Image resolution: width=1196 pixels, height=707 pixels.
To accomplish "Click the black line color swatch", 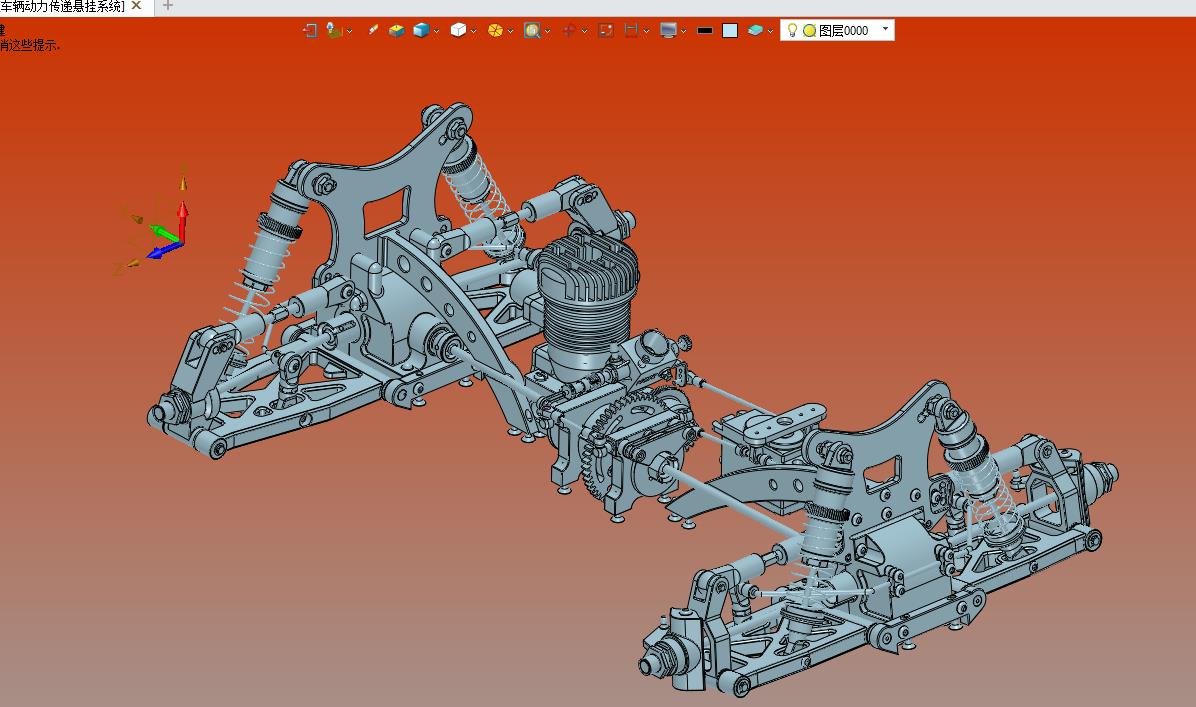I will (706, 31).
